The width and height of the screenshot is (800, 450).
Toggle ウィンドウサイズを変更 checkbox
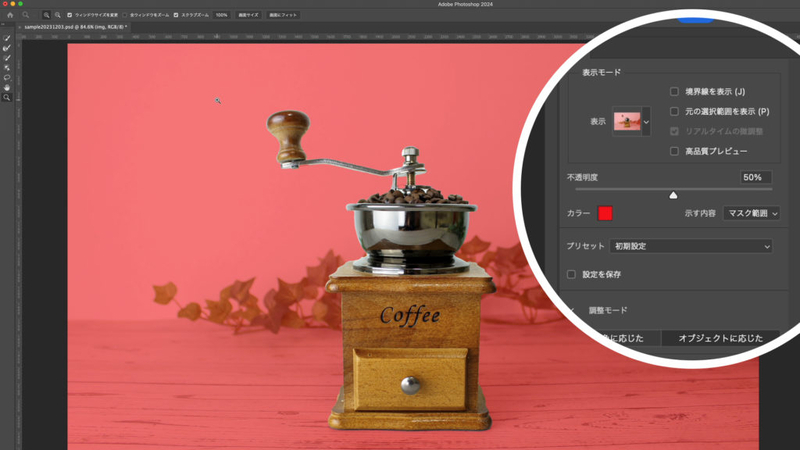(69, 15)
